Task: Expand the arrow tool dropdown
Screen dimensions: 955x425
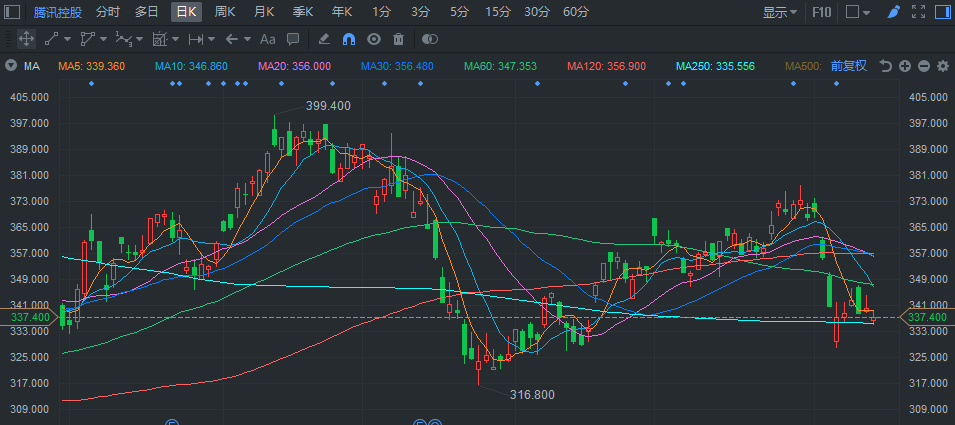Action: click(x=247, y=39)
